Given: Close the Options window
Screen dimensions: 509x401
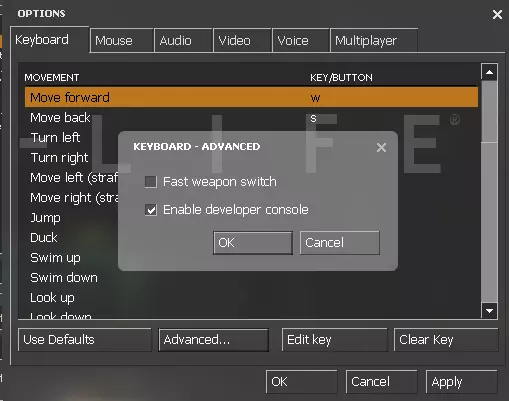Looking at the screenshot, I should [x=497, y=14].
